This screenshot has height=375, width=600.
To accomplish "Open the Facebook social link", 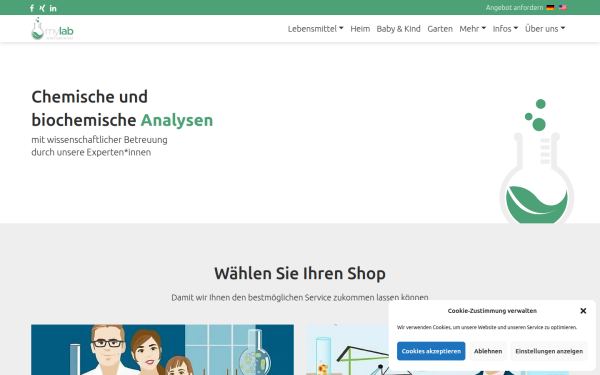I will pyautogui.click(x=32, y=8).
